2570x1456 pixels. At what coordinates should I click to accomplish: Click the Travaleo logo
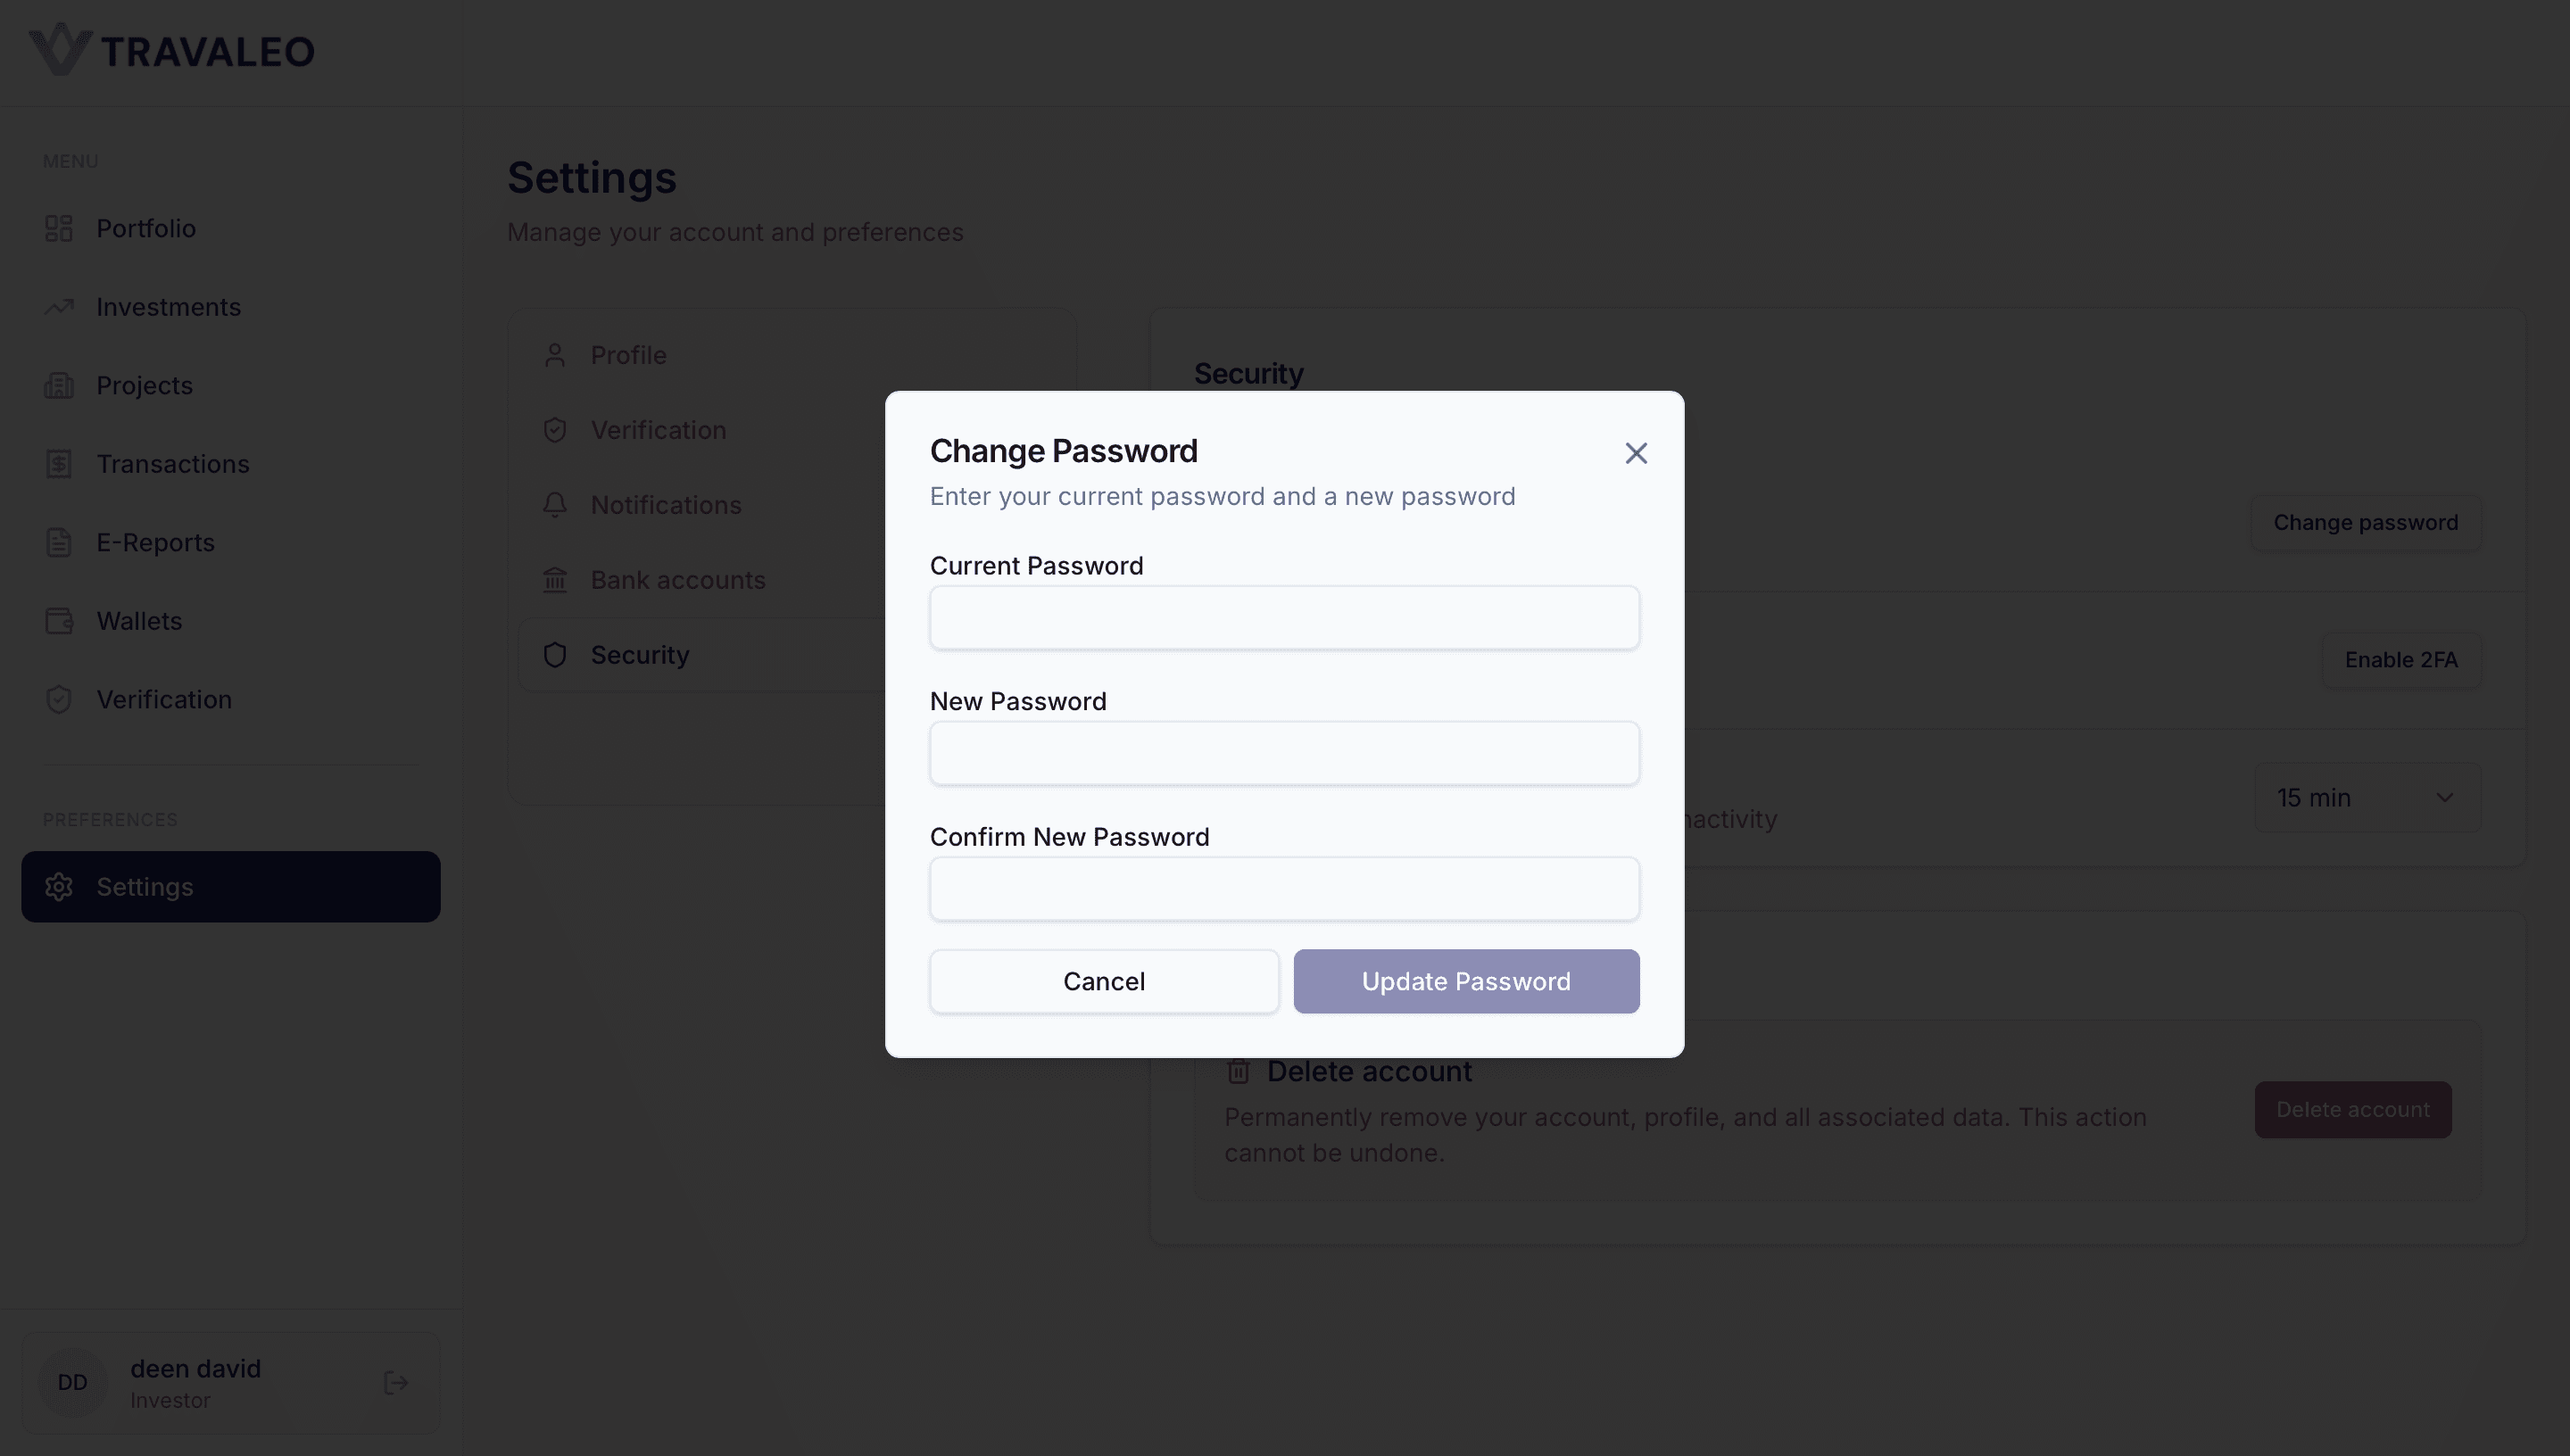point(172,50)
